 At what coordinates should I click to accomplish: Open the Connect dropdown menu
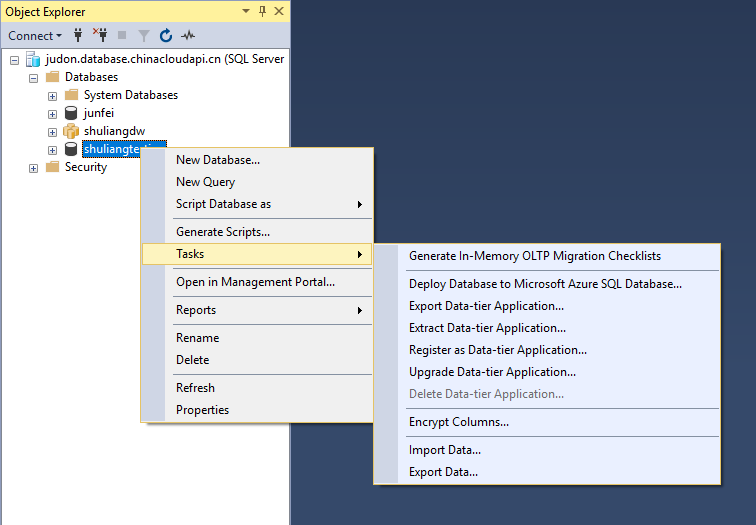pyautogui.click(x=35, y=35)
